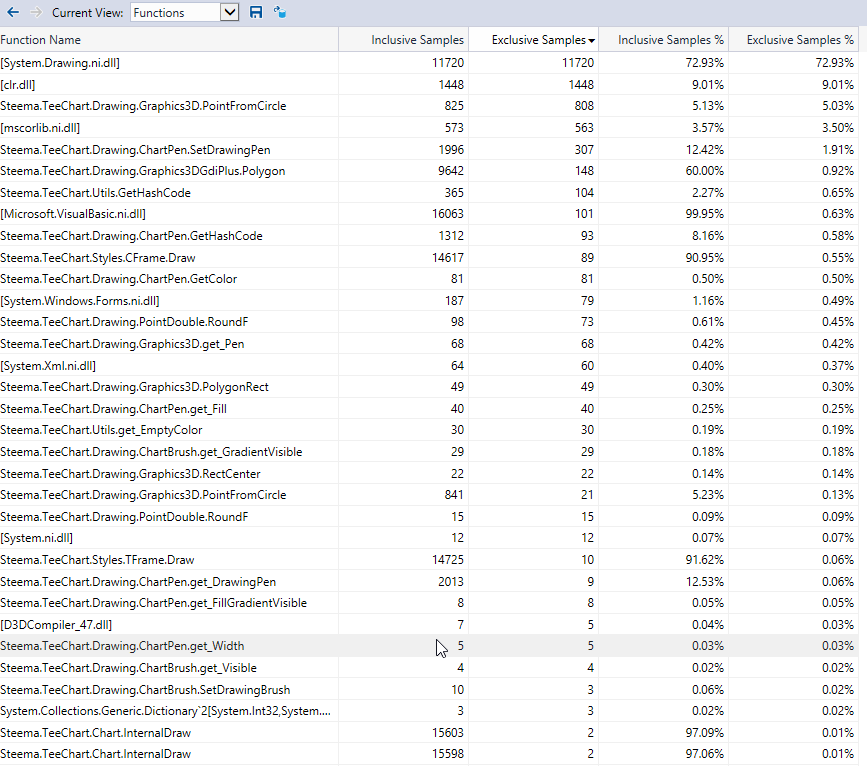Click inclusive samples value 9642

point(451,171)
